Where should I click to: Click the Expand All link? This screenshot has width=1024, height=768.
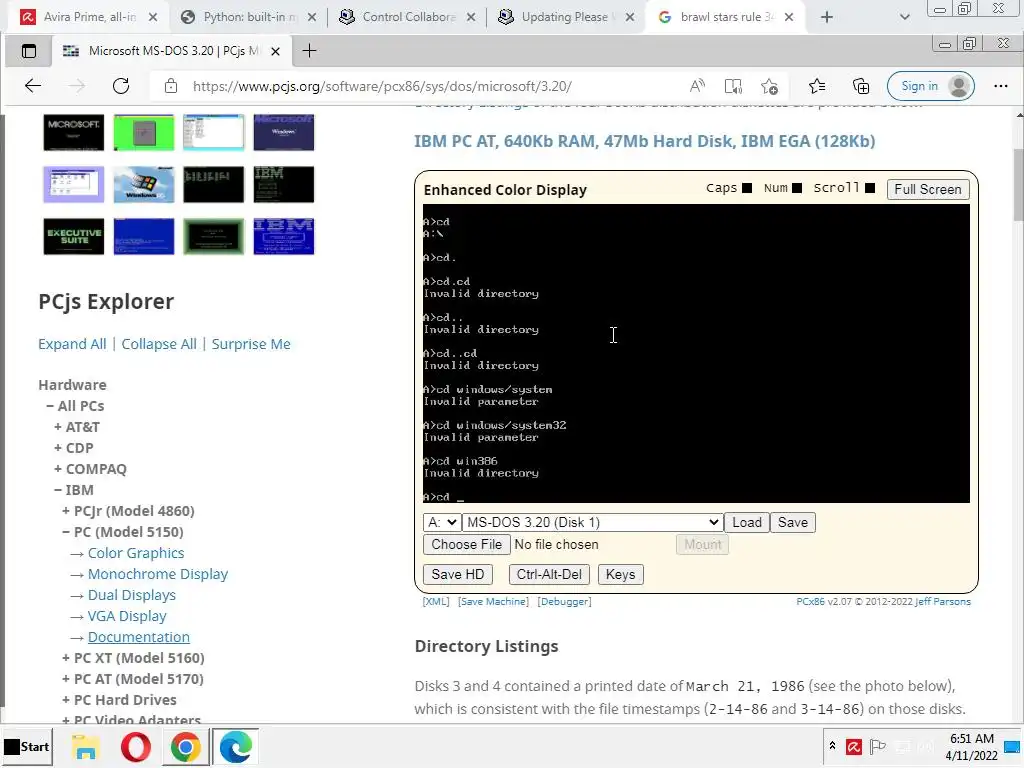coord(72,344)
